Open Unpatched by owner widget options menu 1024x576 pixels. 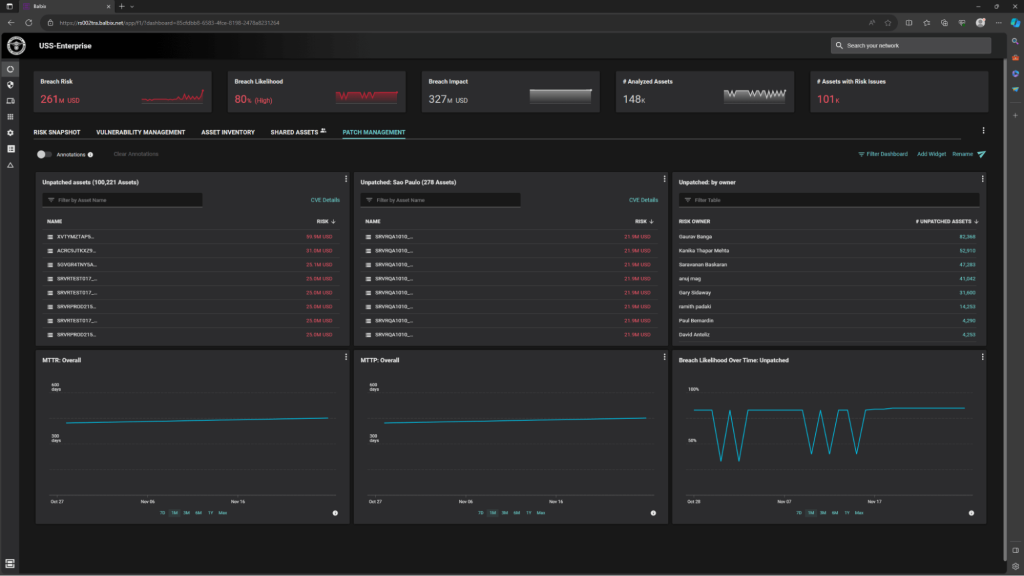(982, 179)
